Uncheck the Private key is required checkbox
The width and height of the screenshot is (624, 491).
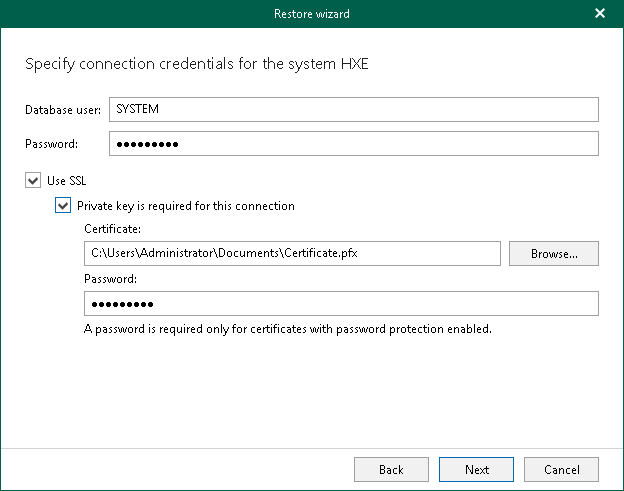point(63,206)
